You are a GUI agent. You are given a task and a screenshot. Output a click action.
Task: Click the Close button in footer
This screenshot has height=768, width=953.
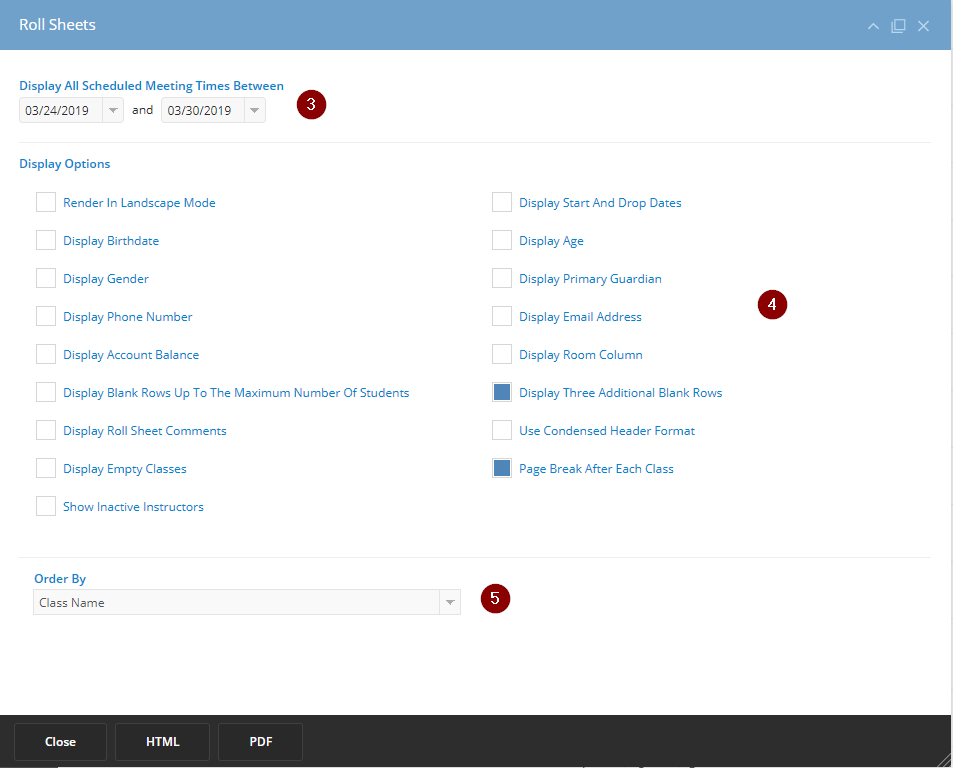pyautogui.click(x=60, y=742)
